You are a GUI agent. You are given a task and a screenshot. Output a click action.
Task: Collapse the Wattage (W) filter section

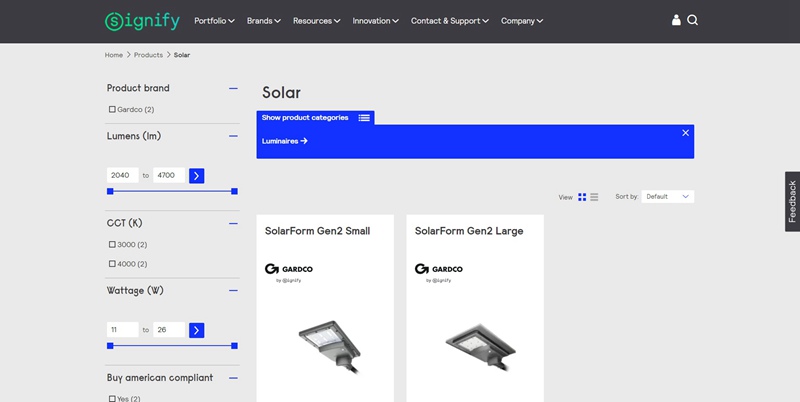[x=233, y=291]
